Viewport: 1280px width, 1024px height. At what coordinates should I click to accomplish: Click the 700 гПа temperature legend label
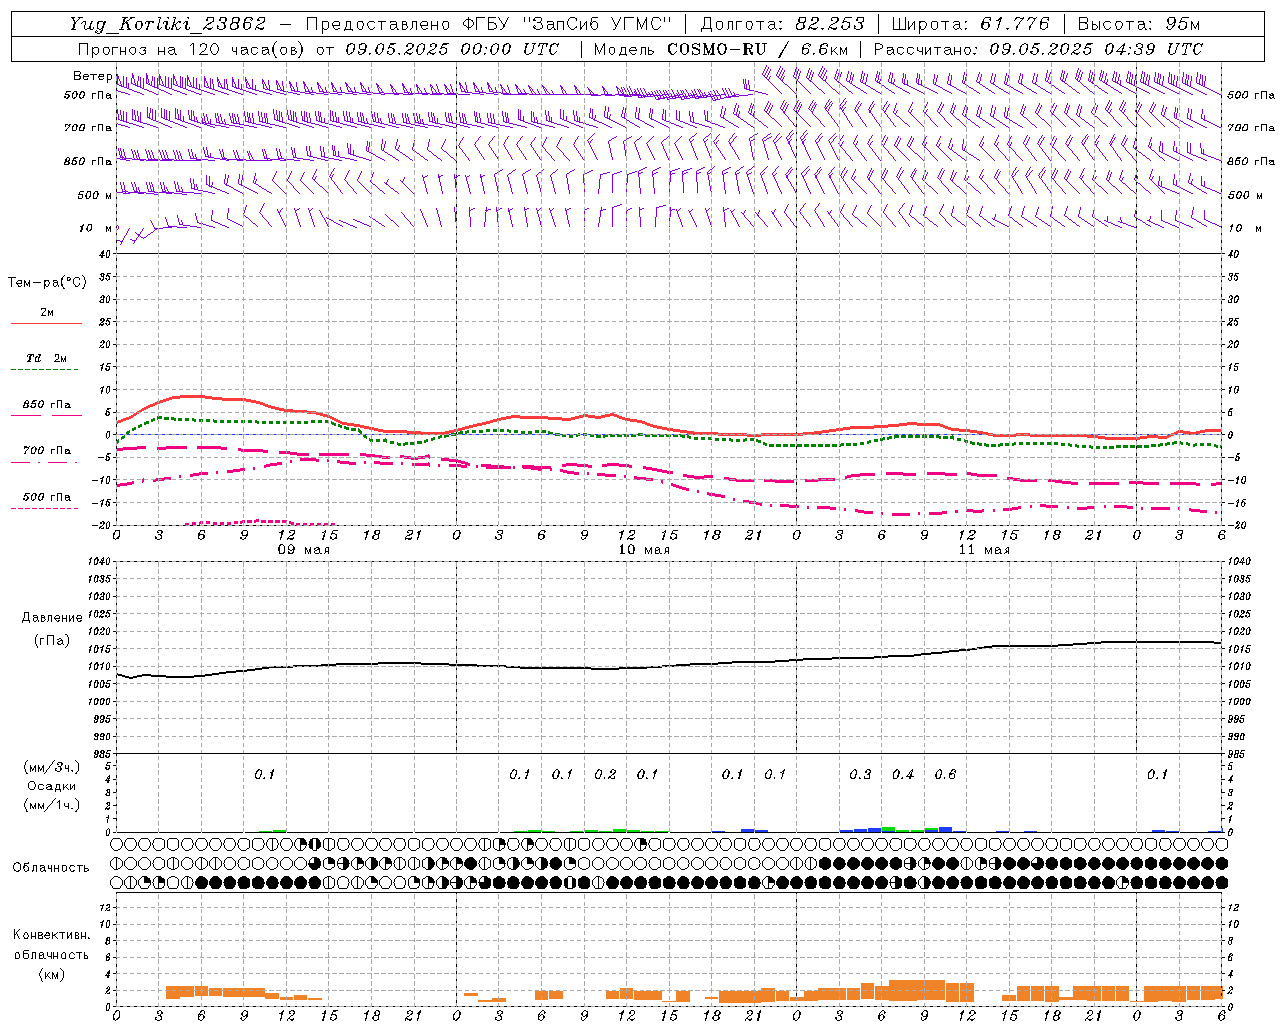click(47, 450)
